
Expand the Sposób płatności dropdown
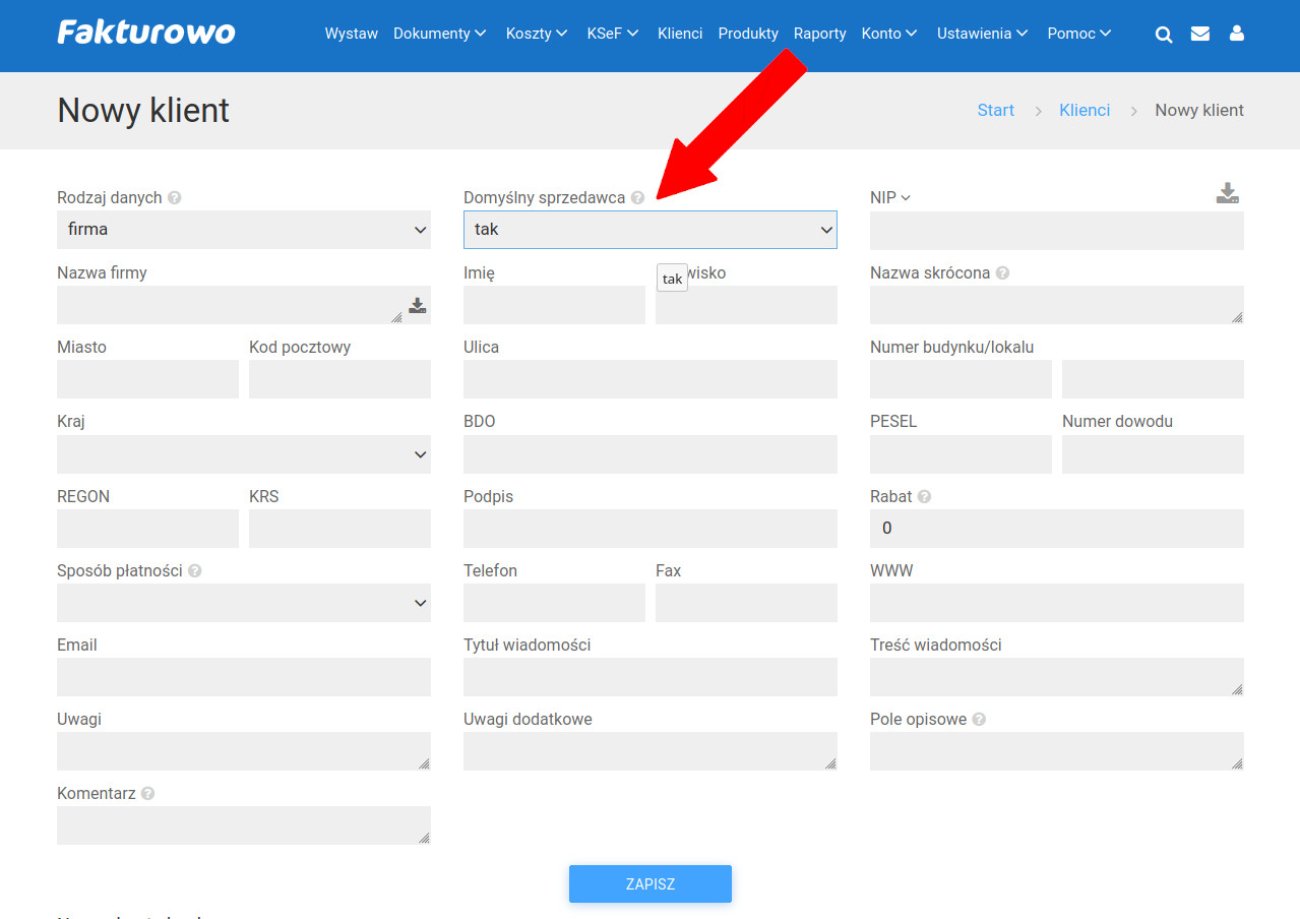click(x=243, y=603)
